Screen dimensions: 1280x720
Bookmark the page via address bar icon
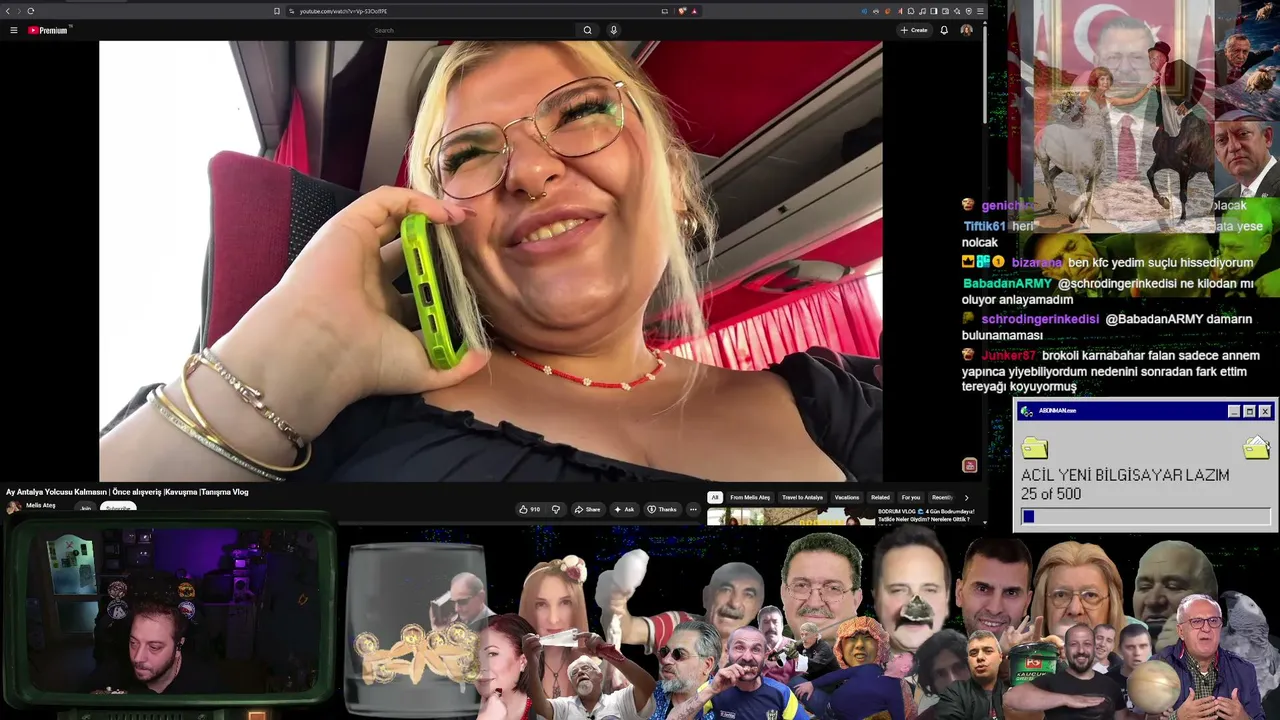point(277,11)
